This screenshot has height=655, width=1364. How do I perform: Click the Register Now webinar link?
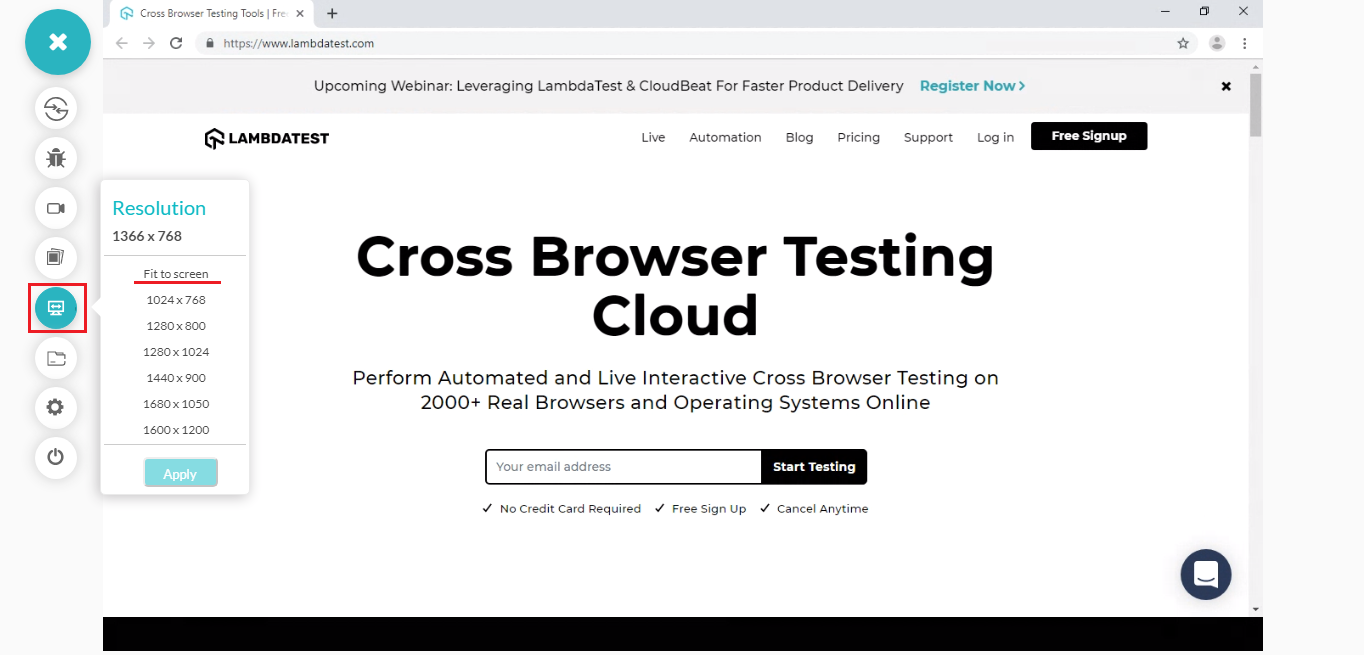coord(971,86)
